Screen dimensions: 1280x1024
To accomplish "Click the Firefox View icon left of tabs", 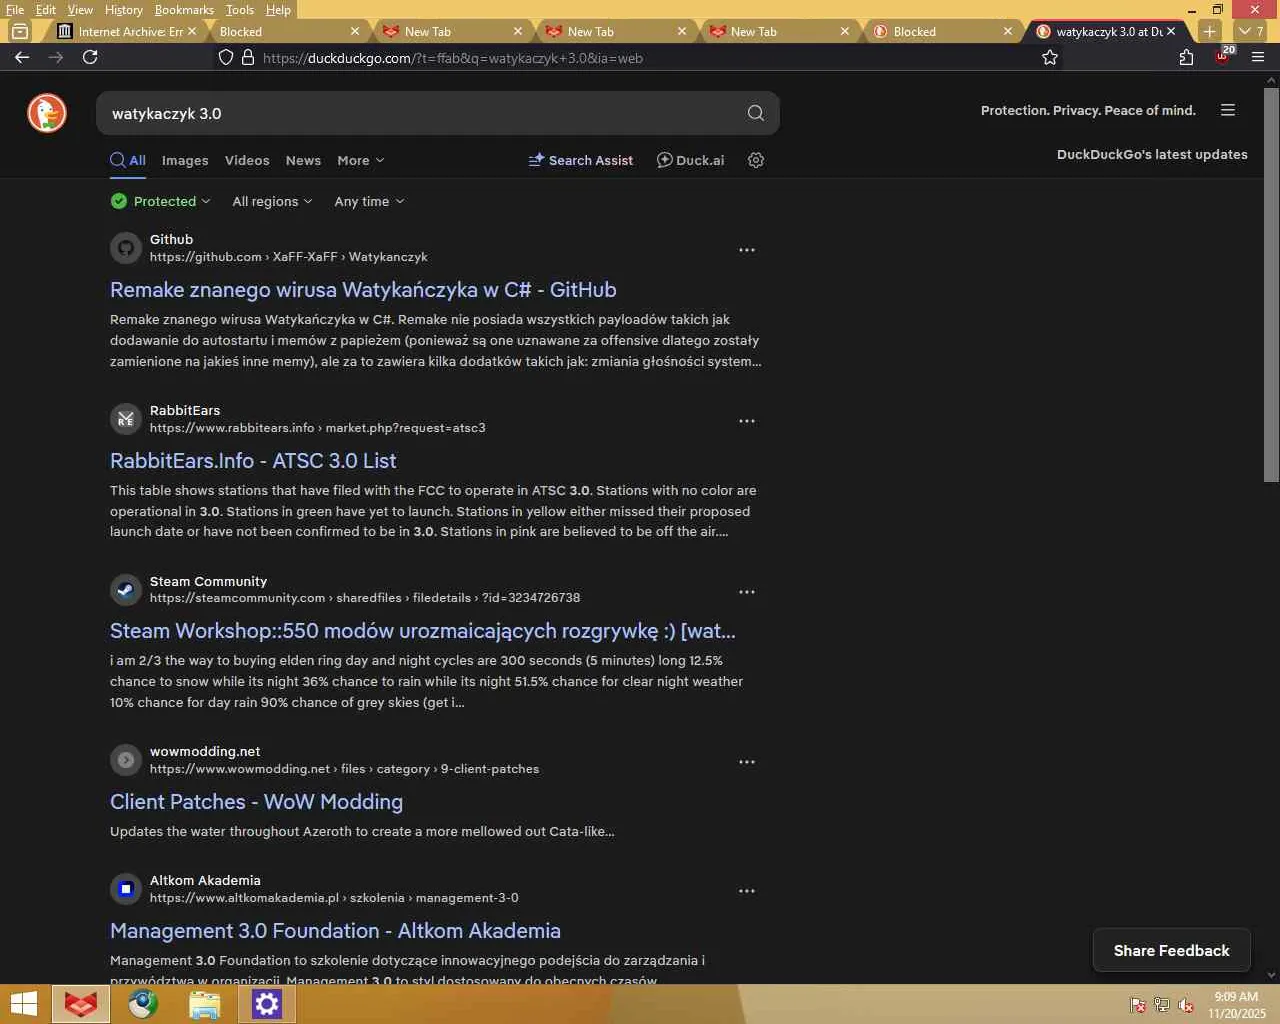I will click(x=19, y=31).
